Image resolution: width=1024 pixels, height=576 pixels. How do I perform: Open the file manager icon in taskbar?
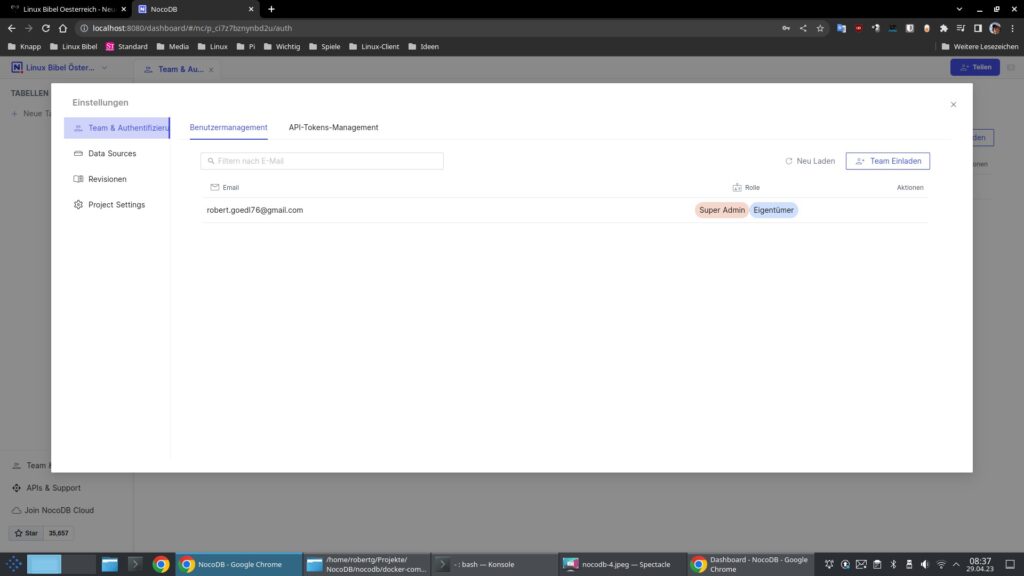[110, 564]
